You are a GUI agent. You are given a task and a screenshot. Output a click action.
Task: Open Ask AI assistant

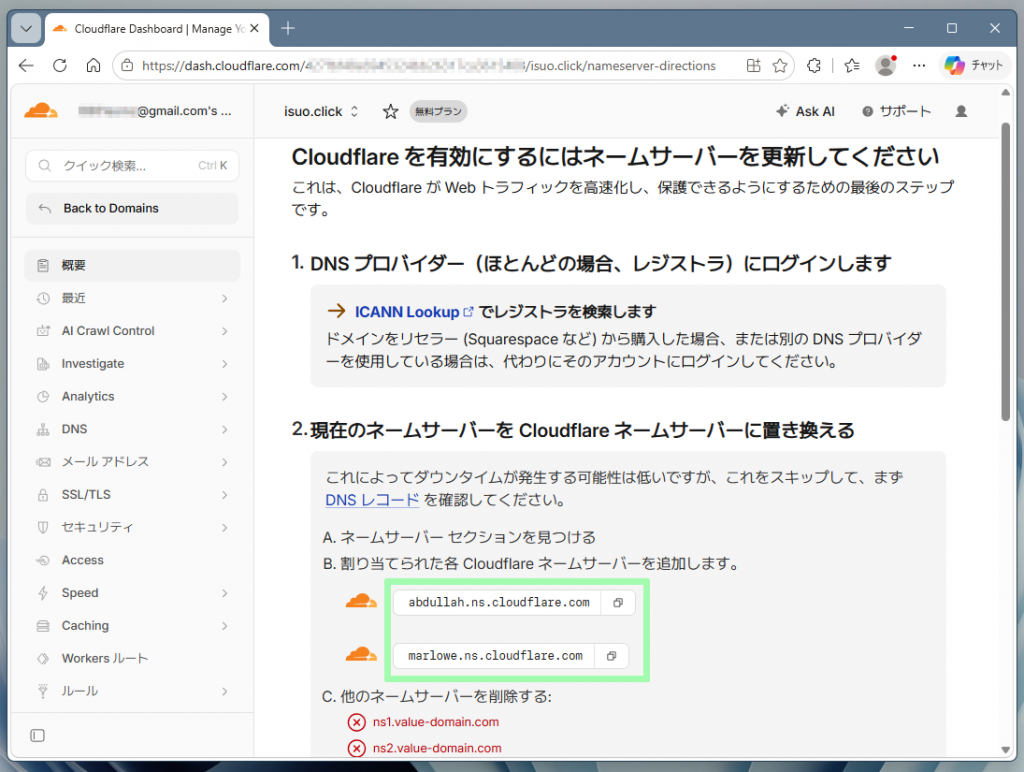click(x=805, y=112)
